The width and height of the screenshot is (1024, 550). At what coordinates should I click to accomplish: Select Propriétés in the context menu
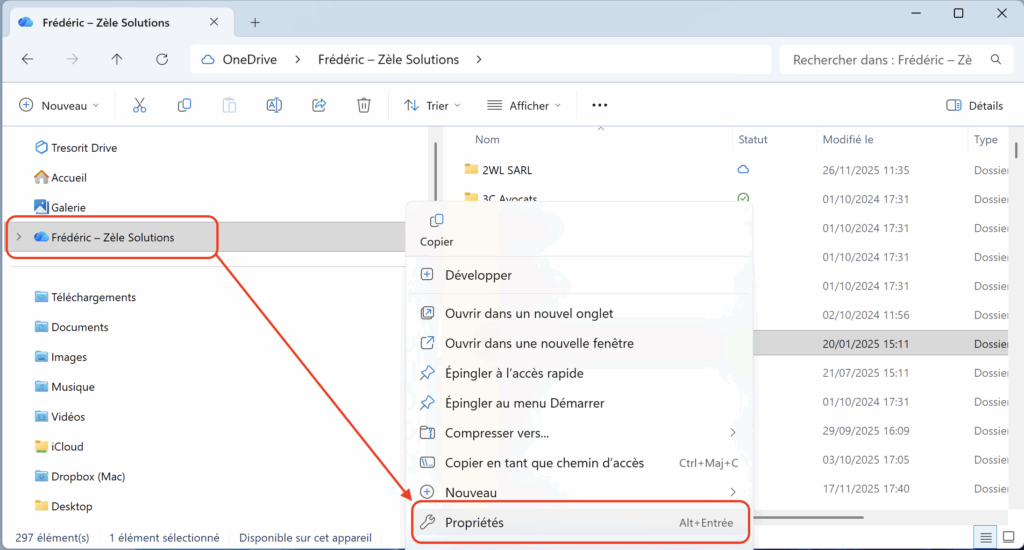click(x=474, y=523)
